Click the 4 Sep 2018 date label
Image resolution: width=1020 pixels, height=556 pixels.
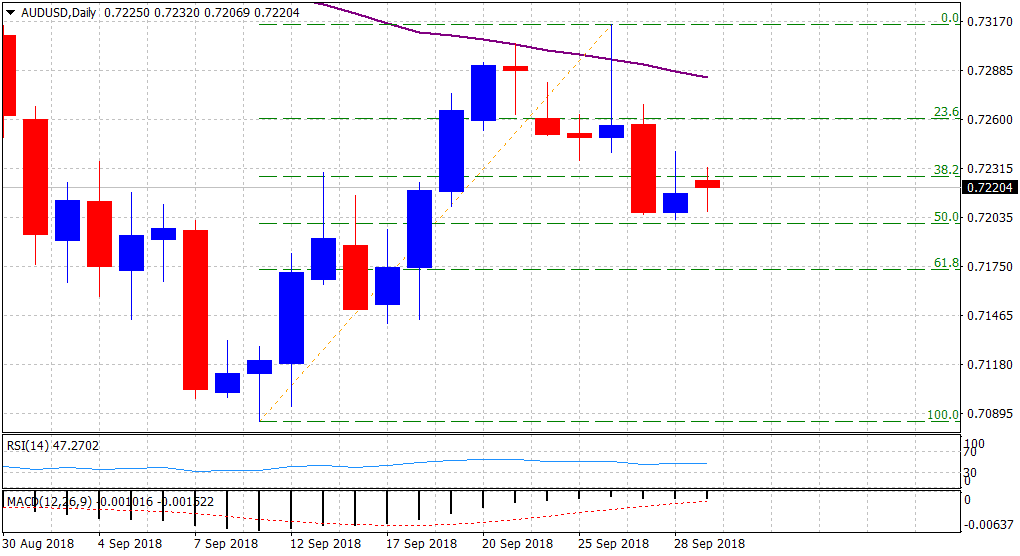click(130, 543)
